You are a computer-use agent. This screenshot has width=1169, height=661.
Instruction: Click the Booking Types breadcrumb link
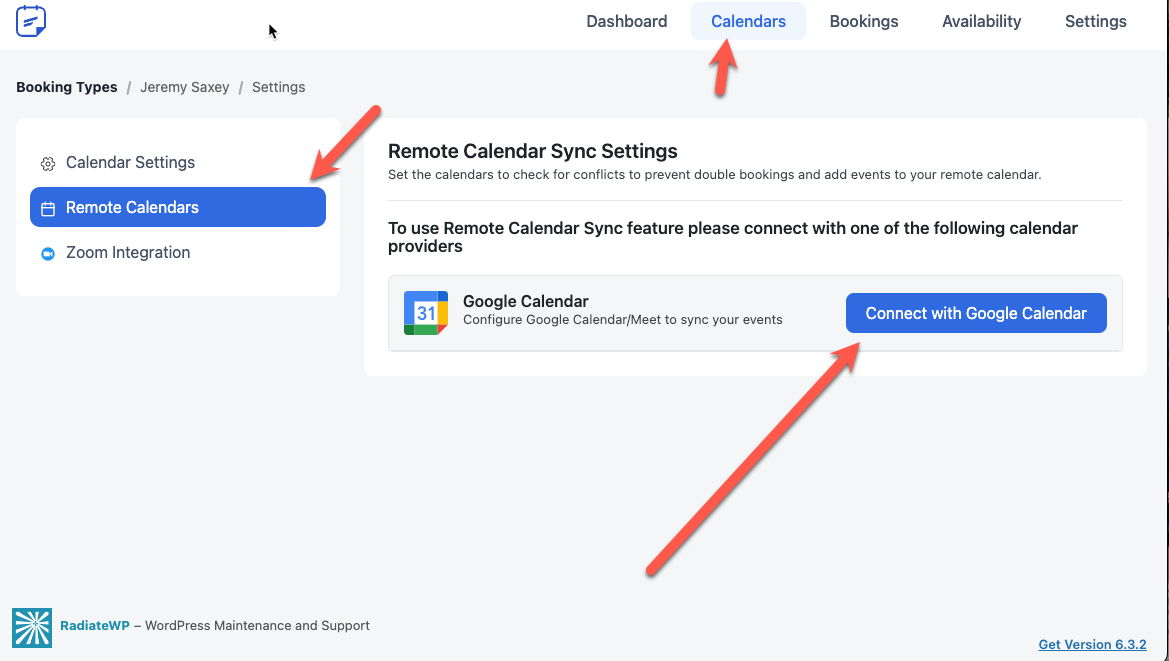pyautogui.click(x=66, y=87)
